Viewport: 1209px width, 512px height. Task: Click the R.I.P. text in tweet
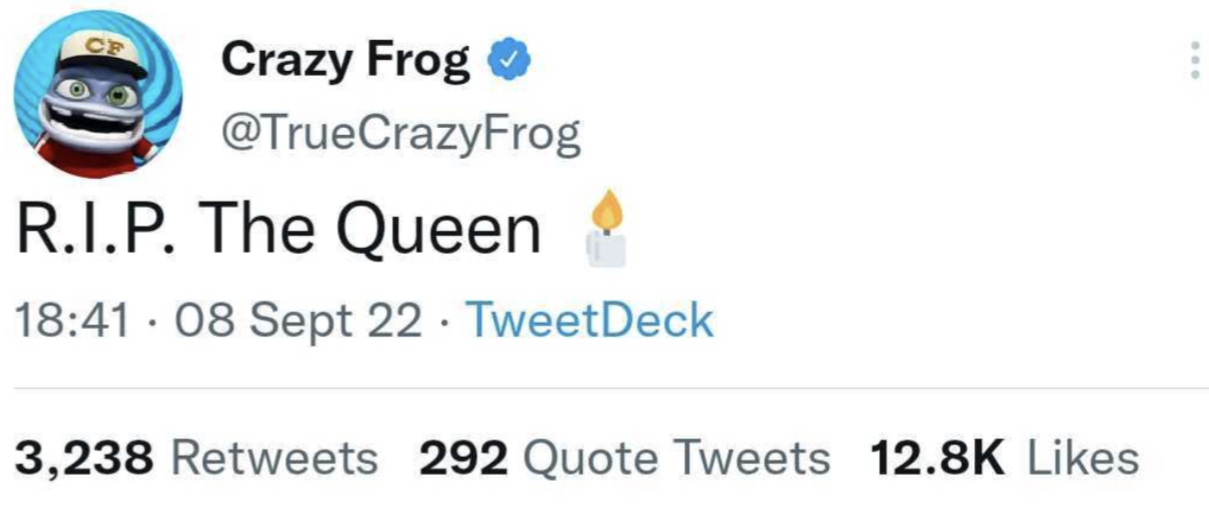[95, 230]
